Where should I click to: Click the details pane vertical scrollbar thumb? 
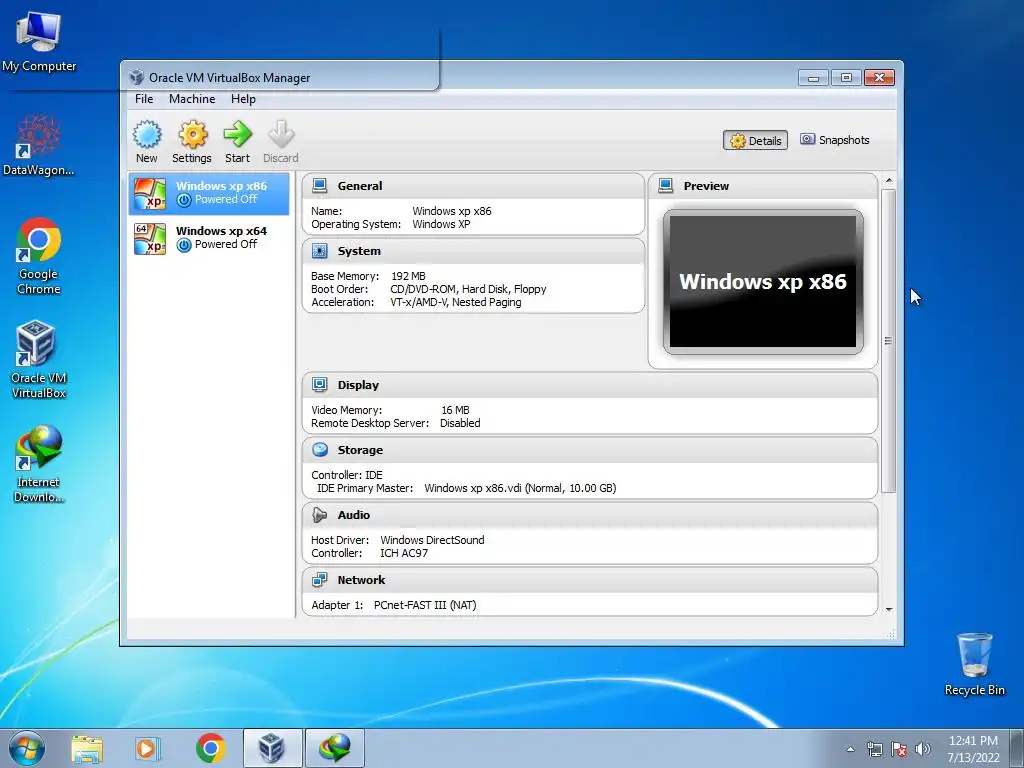pos(888,340)
